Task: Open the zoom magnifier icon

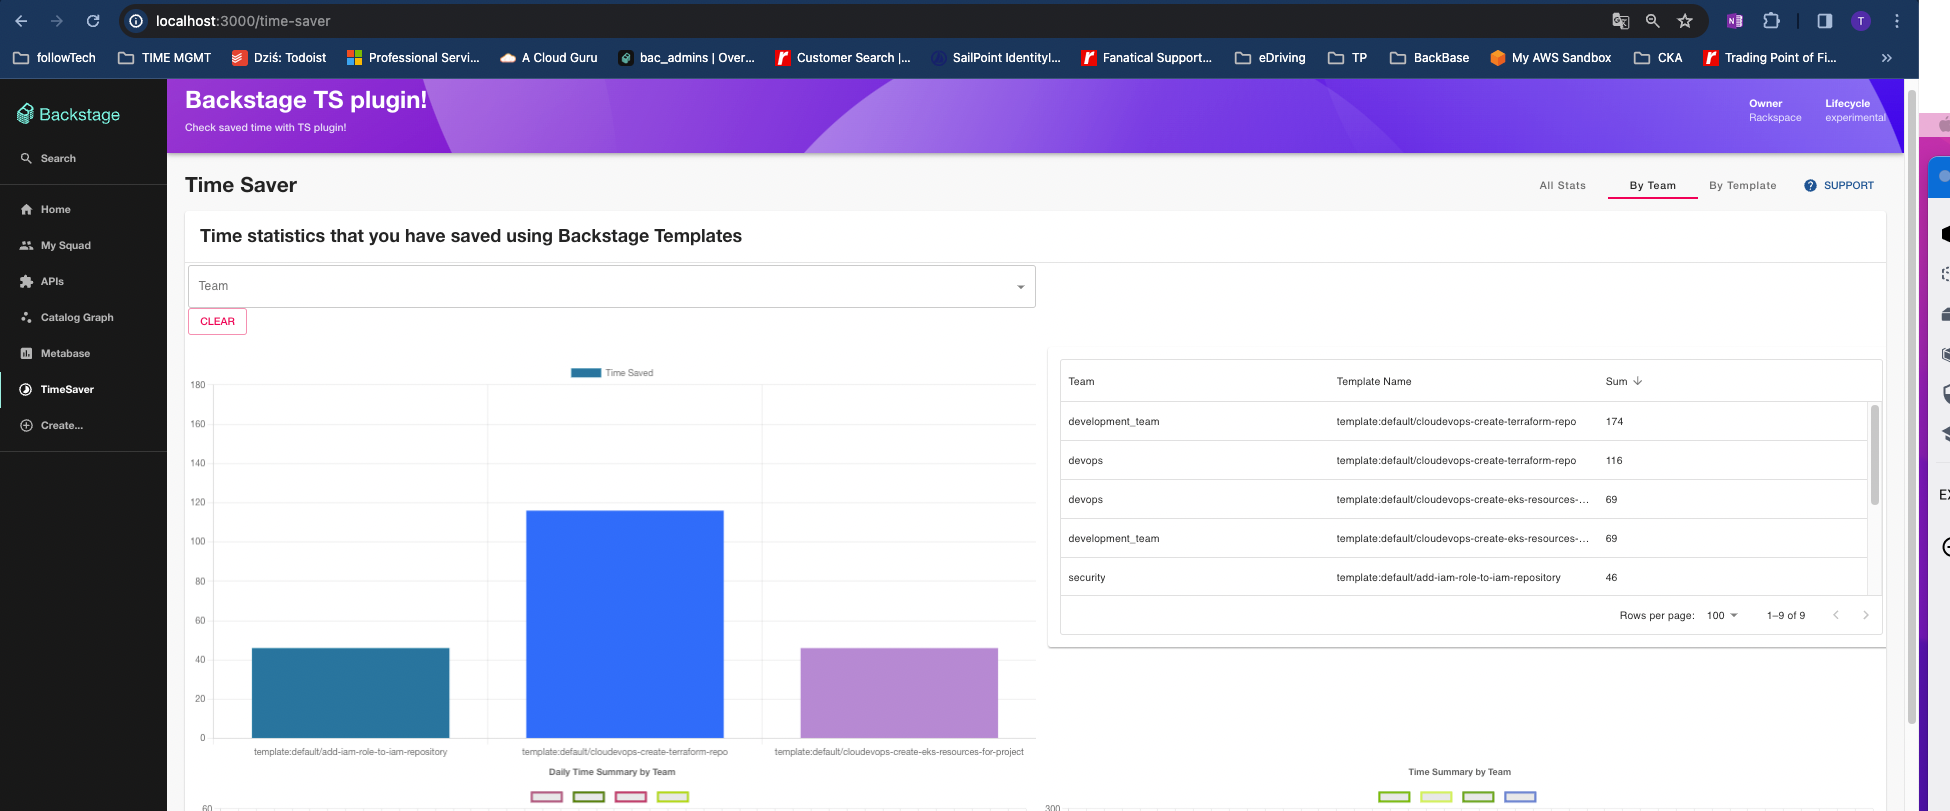Action: point(1653,20)
